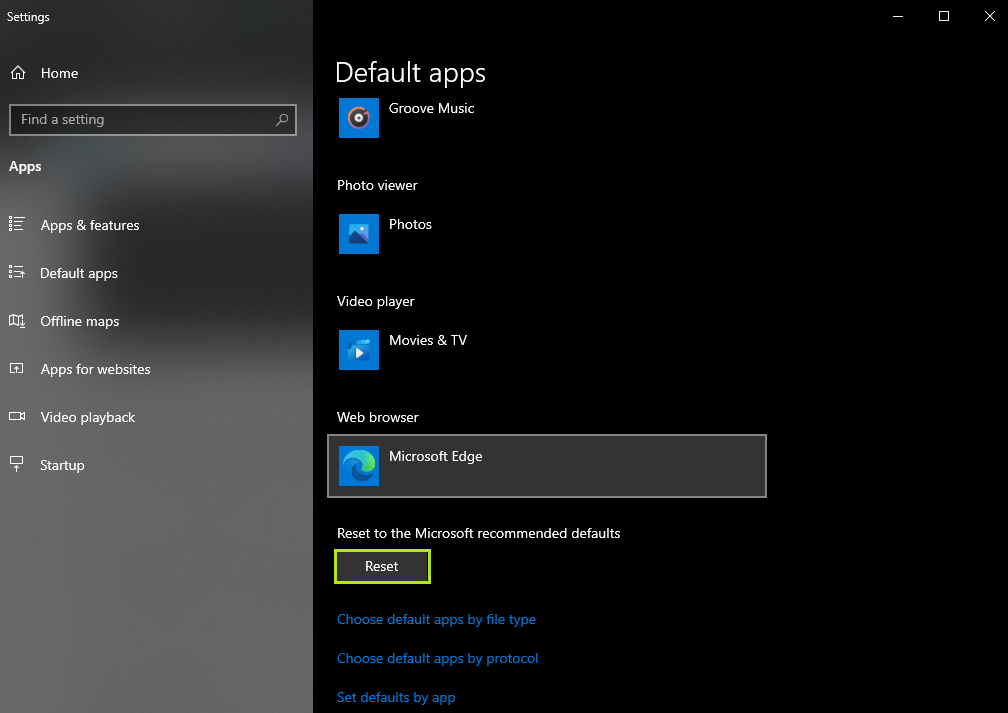
Task: Focus the Find a setting search box
Action: (152, 120)
